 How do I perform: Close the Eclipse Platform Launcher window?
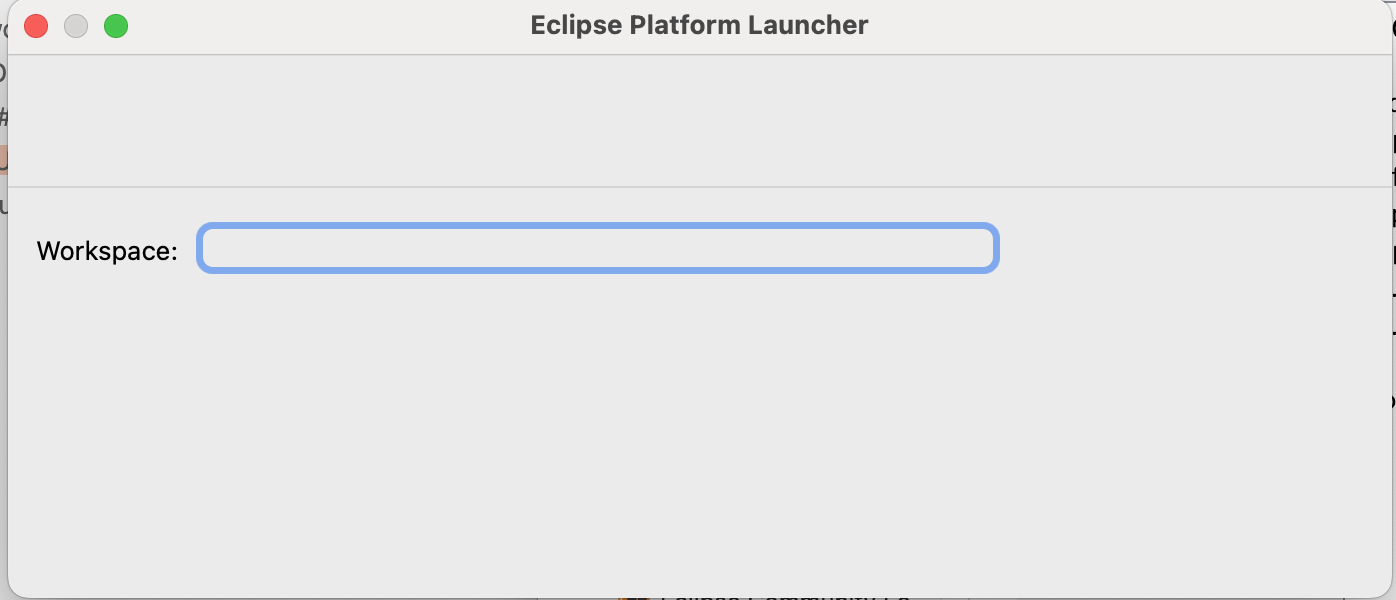pyautogui.click(x=36, y=26)
